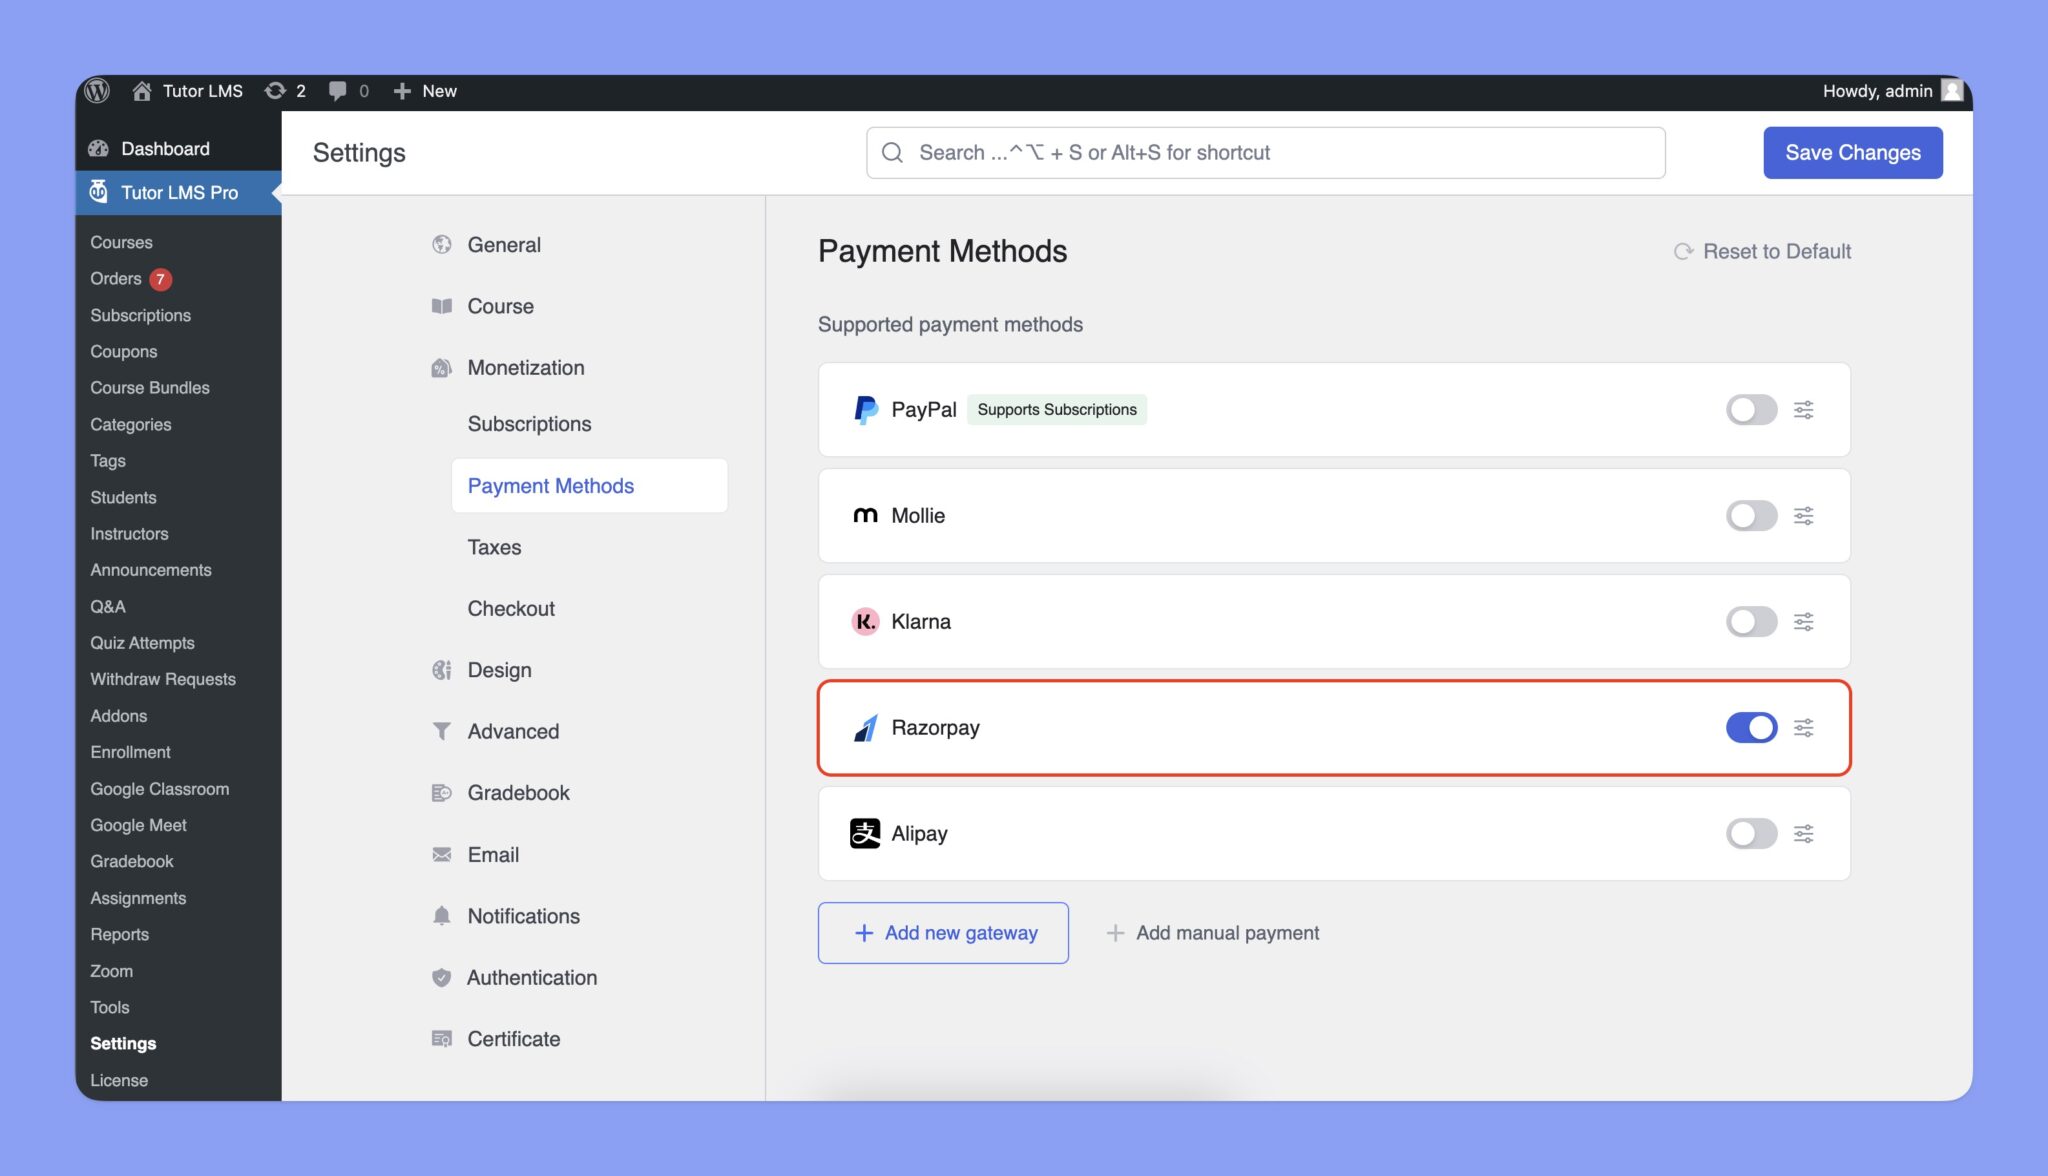This screenshot has width=2048, height=1176.
Task: Enable the Klarna payment toggle
Action: 1750,621
